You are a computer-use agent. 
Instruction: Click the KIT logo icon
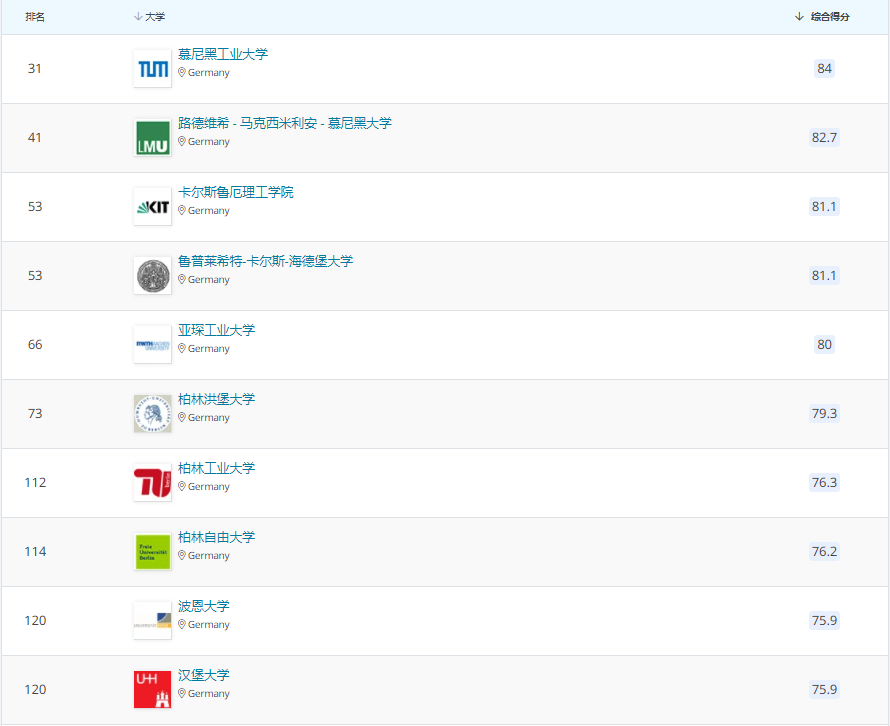pyautogui.click(x=152, y=207)
